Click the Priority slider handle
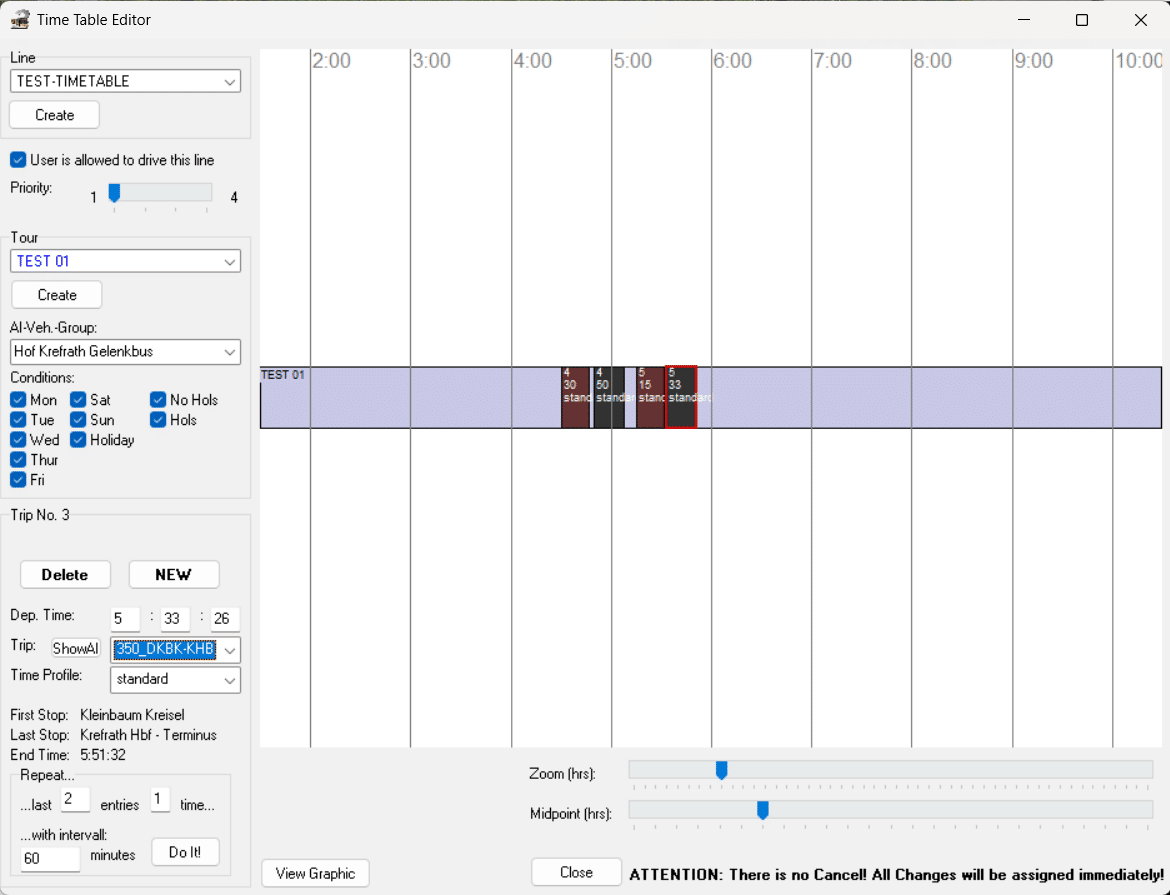This screenshot has height=895, width=1170. point(114,193)
